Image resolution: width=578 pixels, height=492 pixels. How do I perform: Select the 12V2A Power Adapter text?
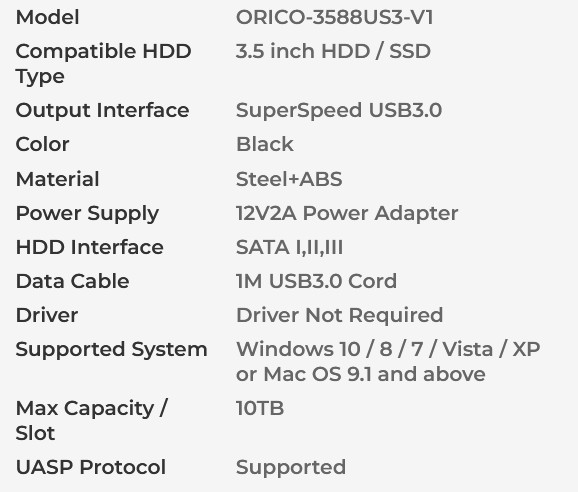(x=347, y=214)
